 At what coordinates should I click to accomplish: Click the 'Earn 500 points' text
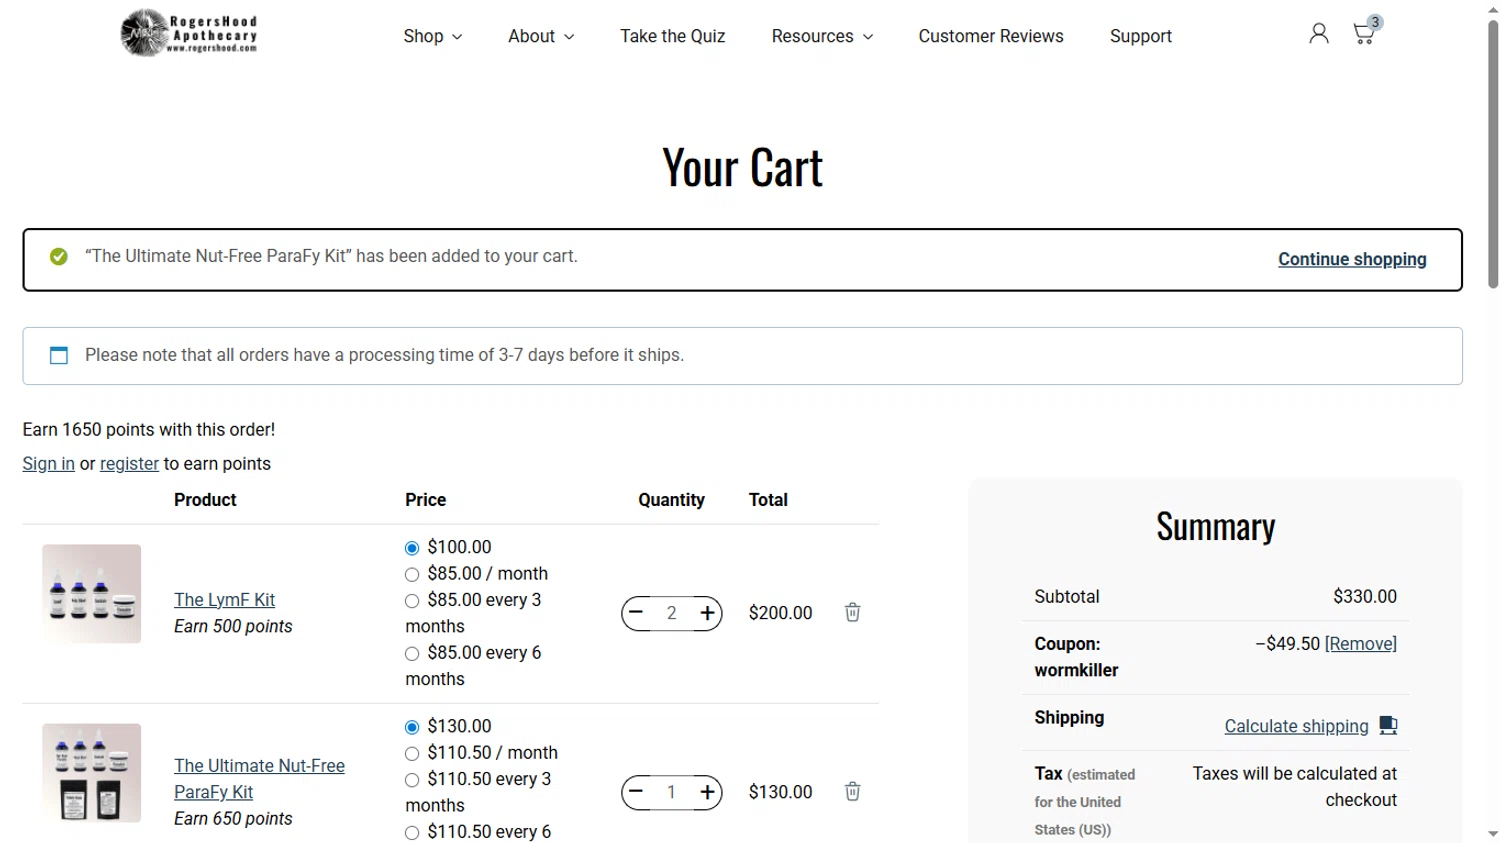pyautogui.click(x=233, y=626)
